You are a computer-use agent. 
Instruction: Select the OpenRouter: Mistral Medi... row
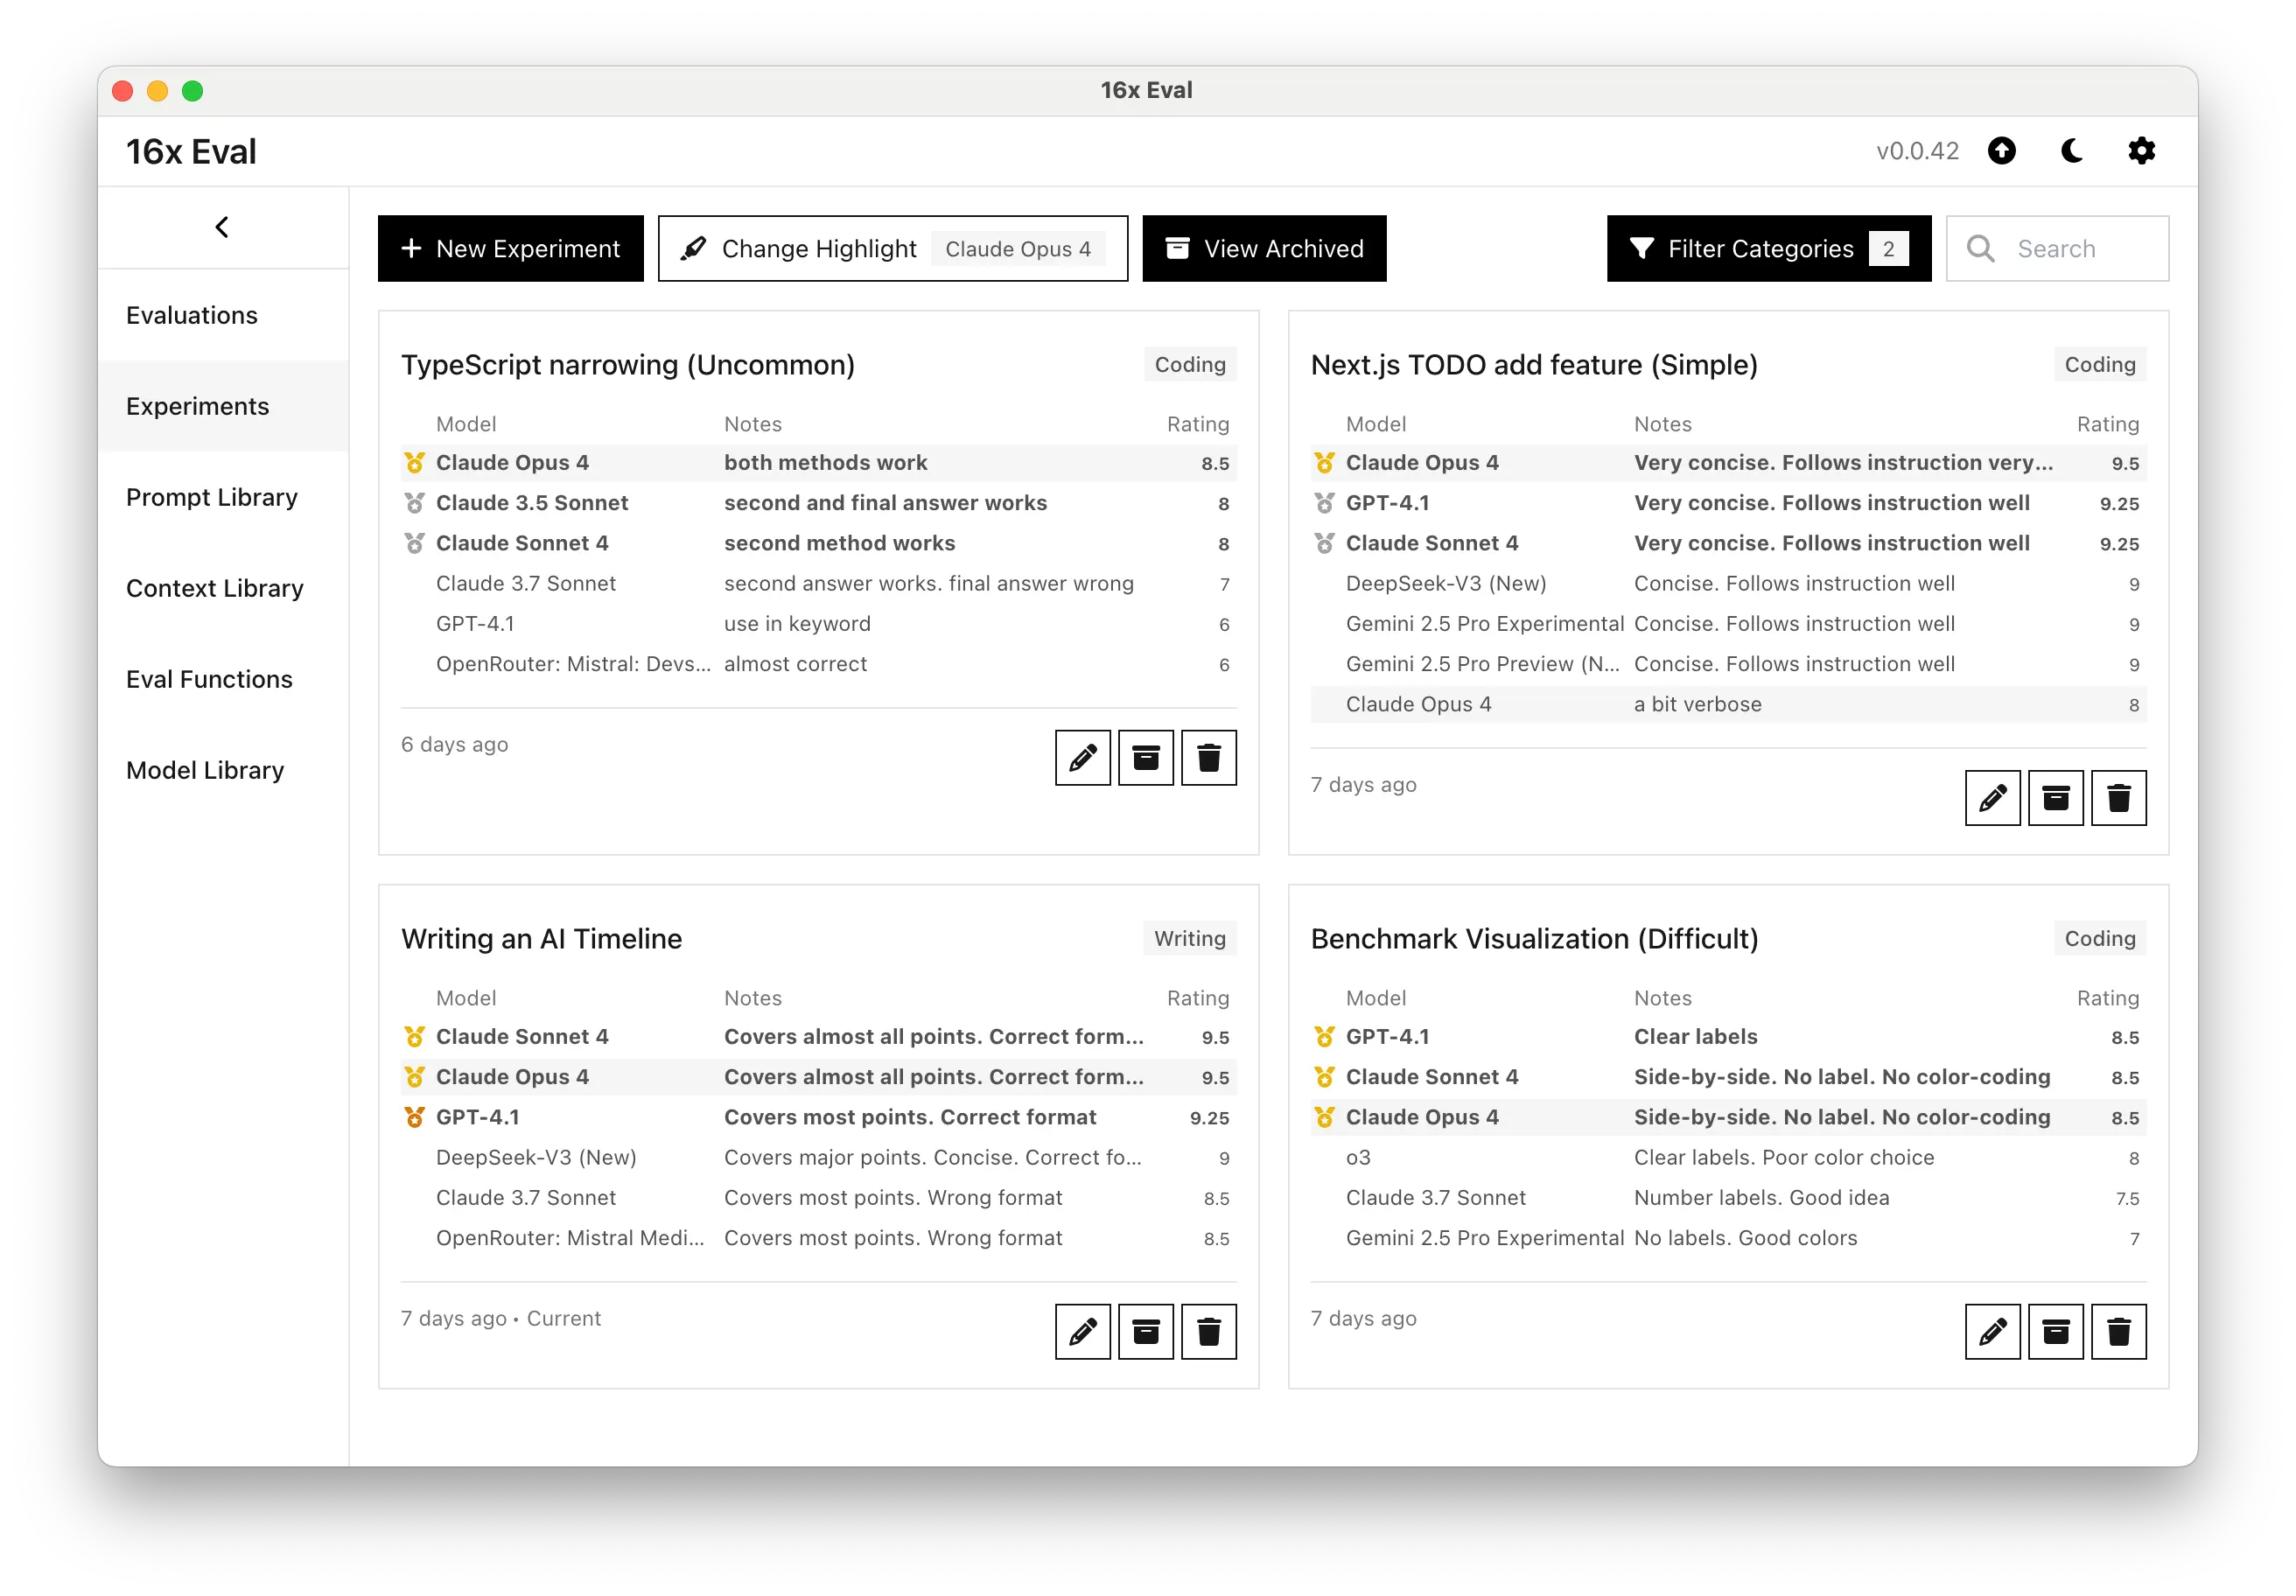click(818, 1238)
